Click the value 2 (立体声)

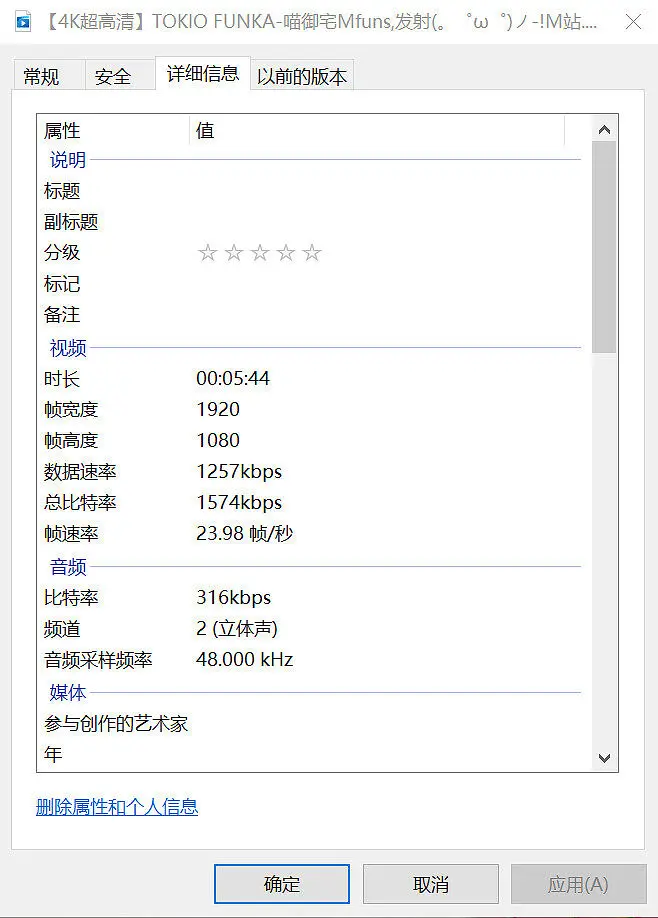point(237,629)
